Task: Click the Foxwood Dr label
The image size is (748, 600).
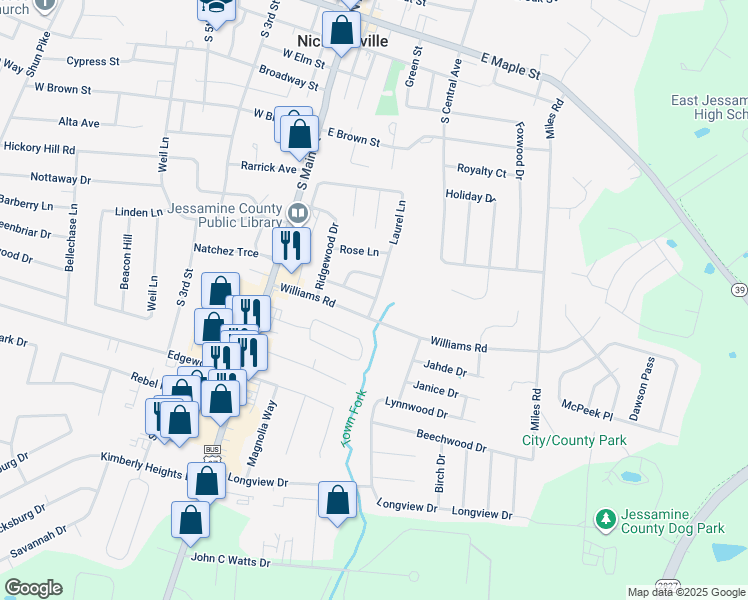Action: tap(520, 151)
